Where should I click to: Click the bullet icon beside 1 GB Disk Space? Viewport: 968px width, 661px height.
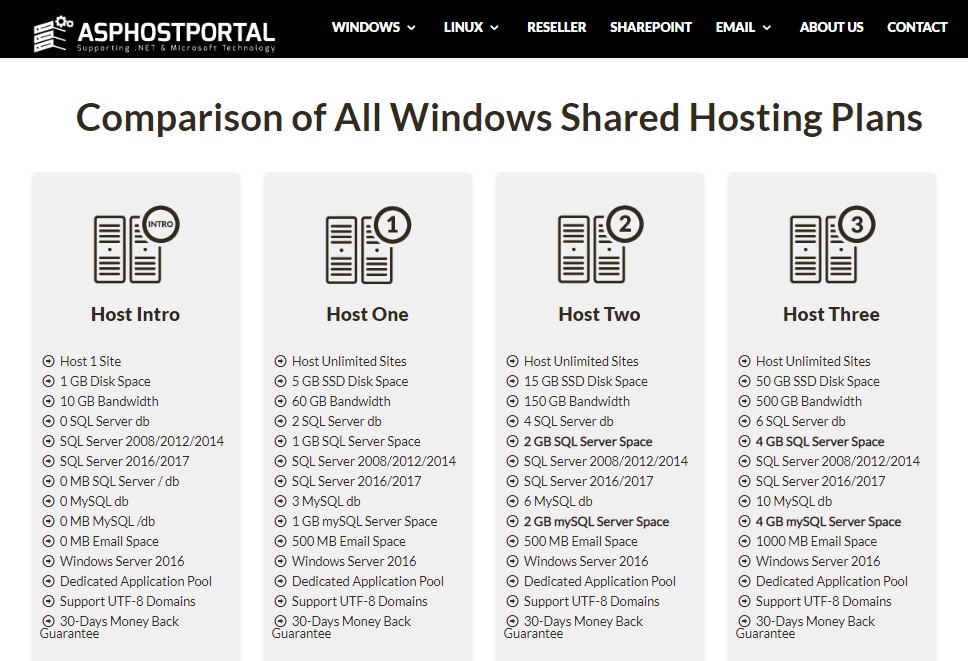(48, 381)
